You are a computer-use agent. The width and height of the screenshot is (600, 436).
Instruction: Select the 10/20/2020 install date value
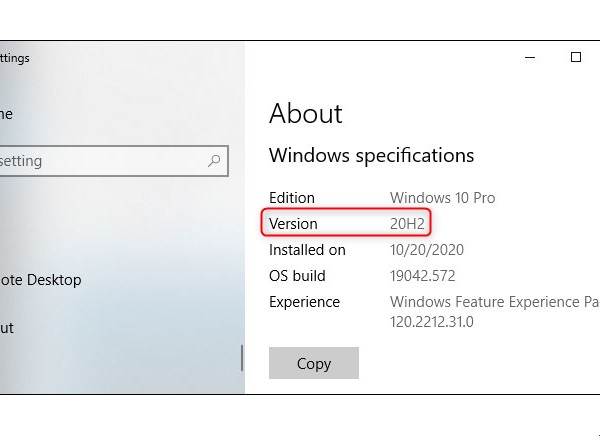pos(427,250)
